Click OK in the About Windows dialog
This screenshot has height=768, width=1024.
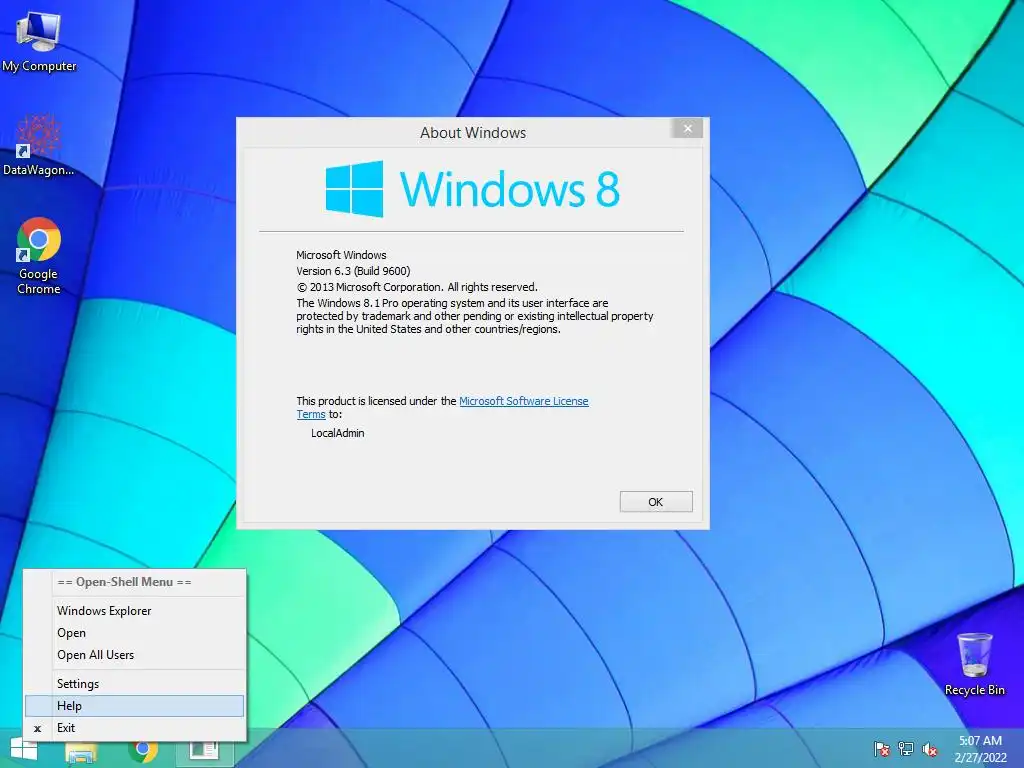click(x=656, y=502)
